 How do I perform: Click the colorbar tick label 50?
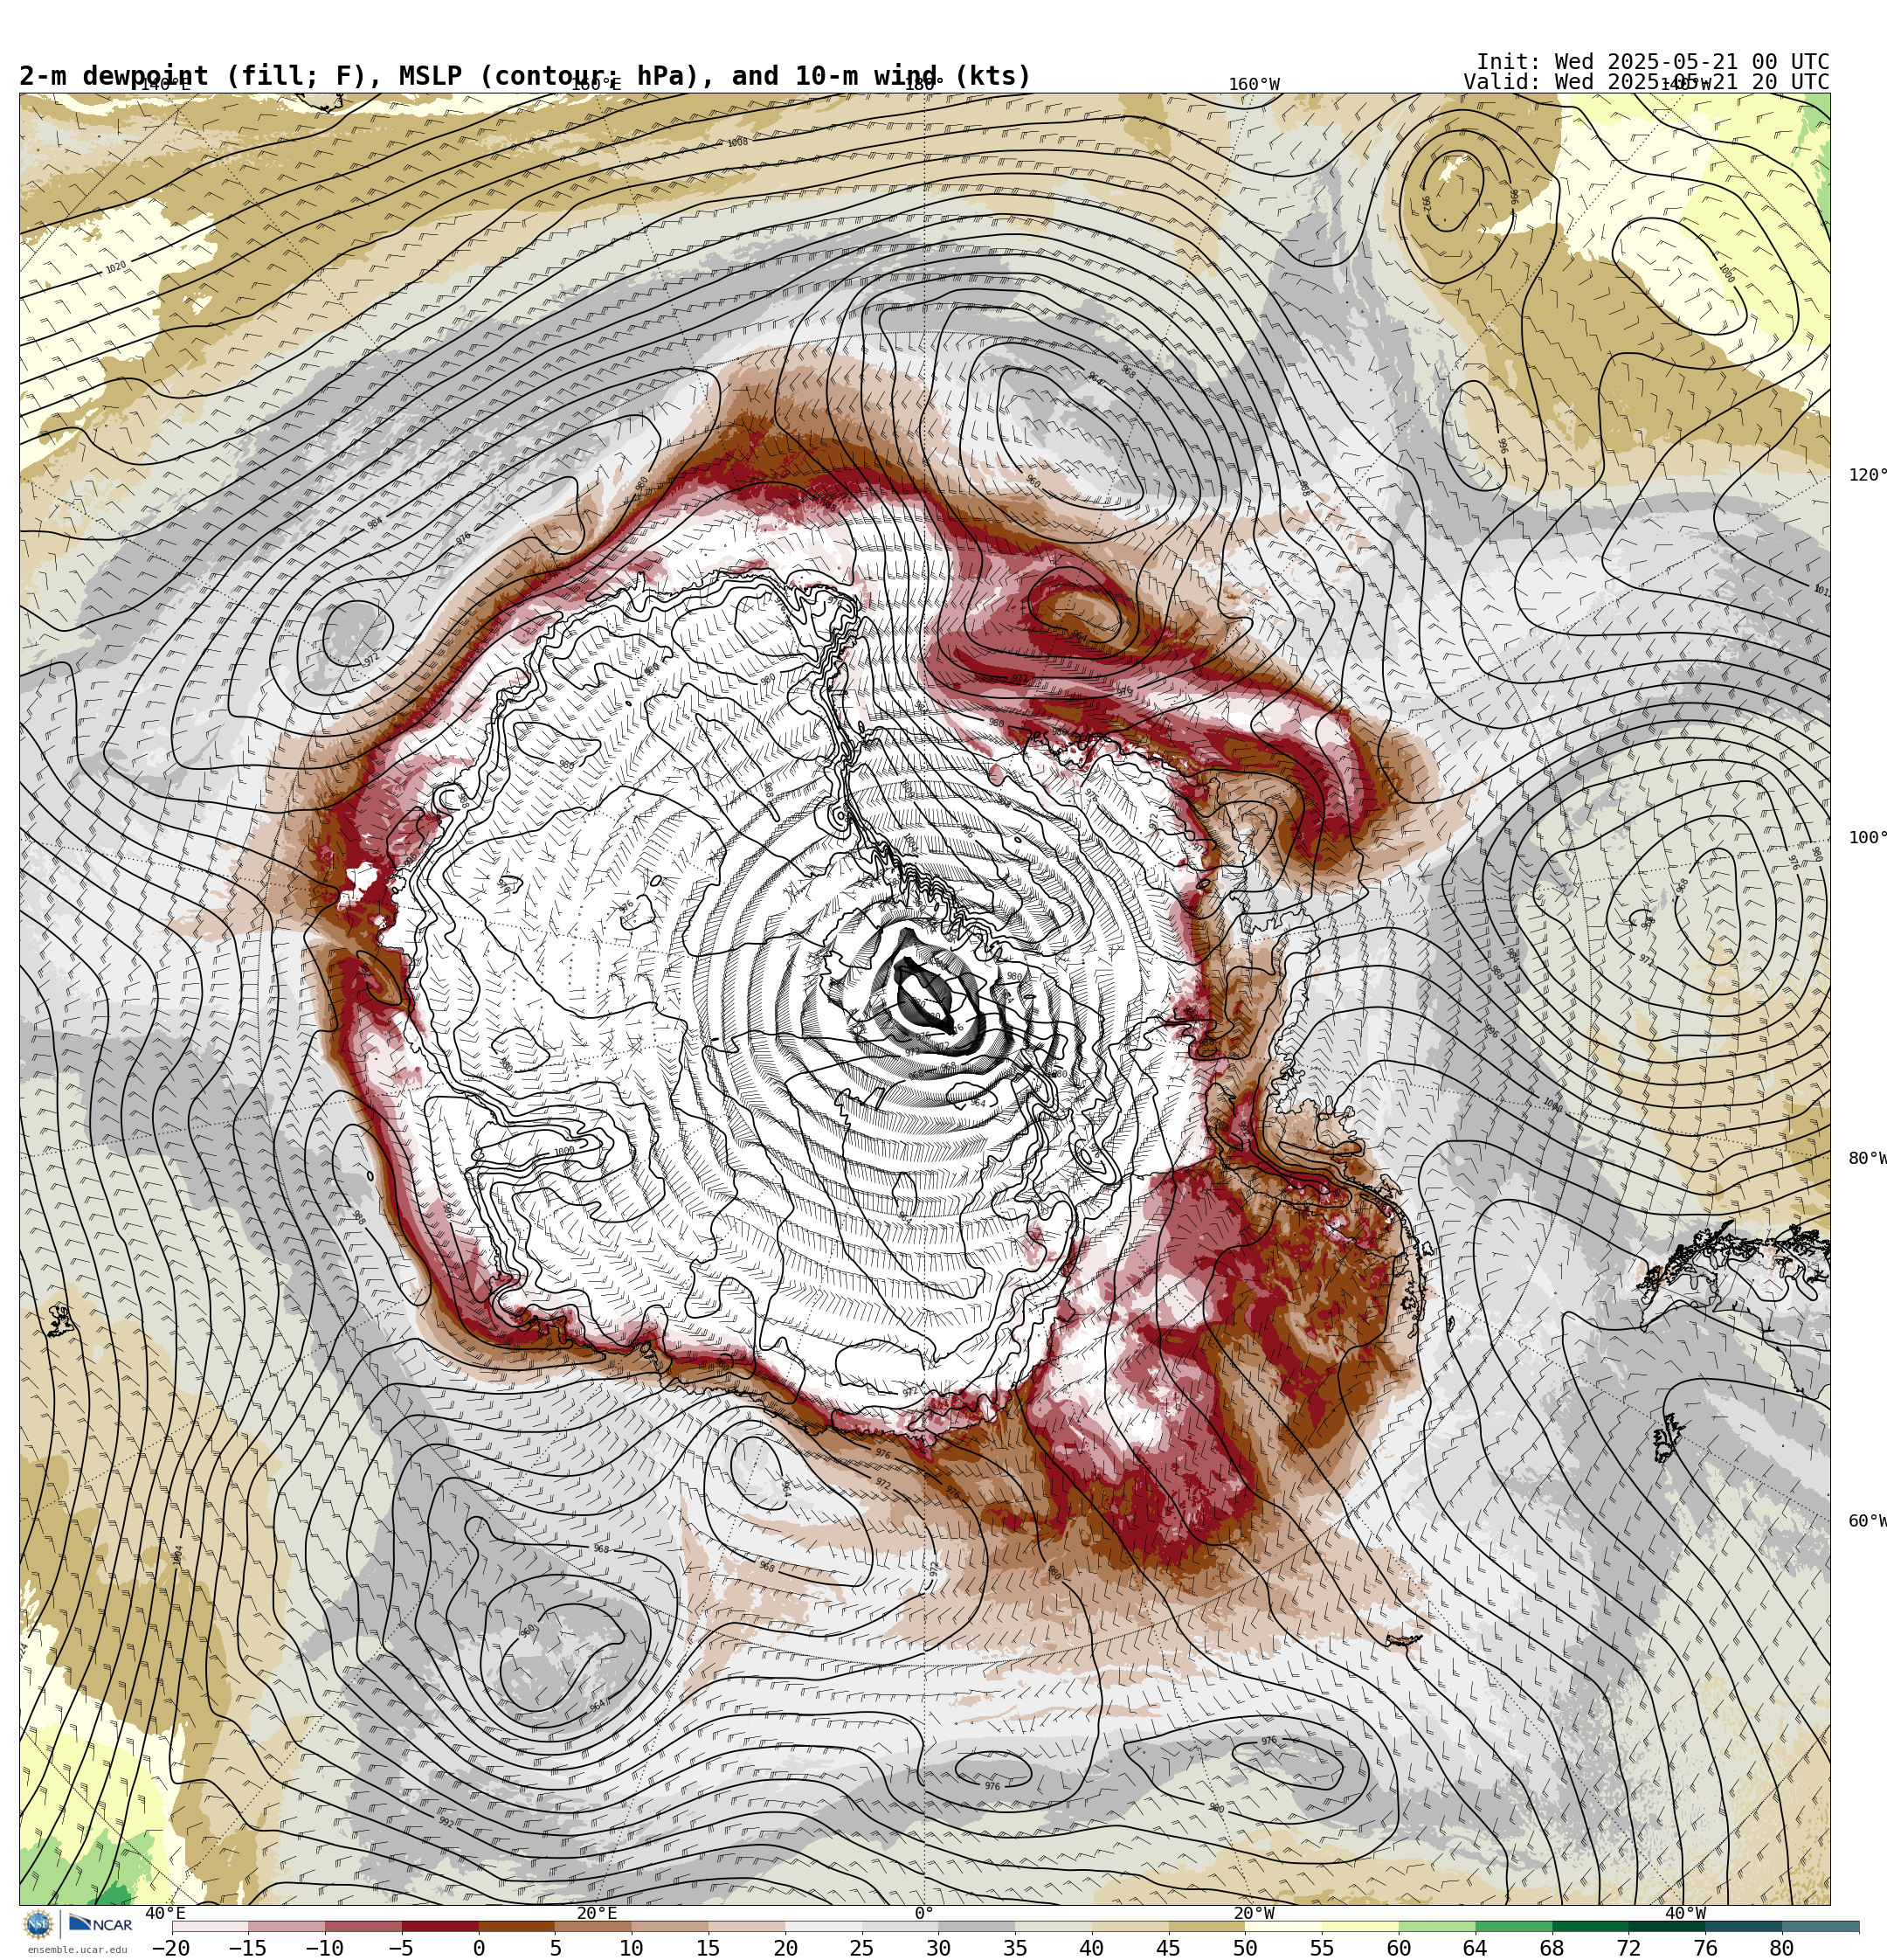point(1245,1948)
